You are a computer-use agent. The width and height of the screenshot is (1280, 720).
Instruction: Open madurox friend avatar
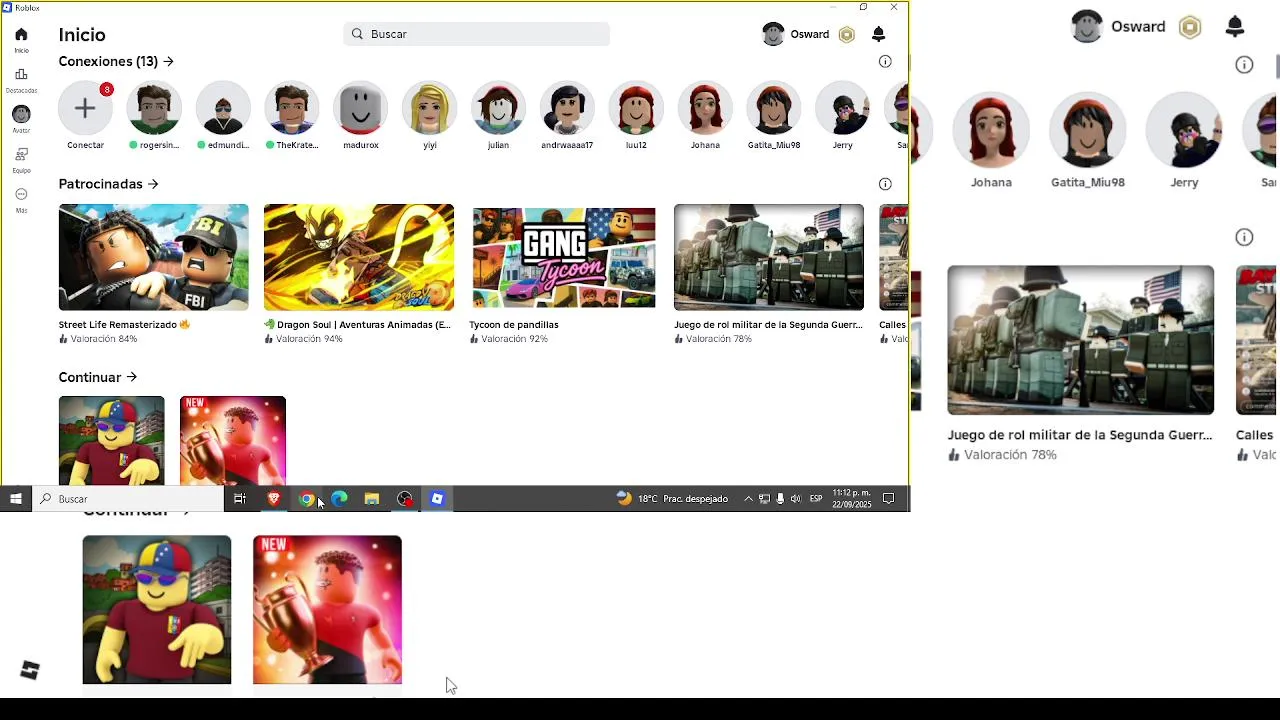point(360,108)
